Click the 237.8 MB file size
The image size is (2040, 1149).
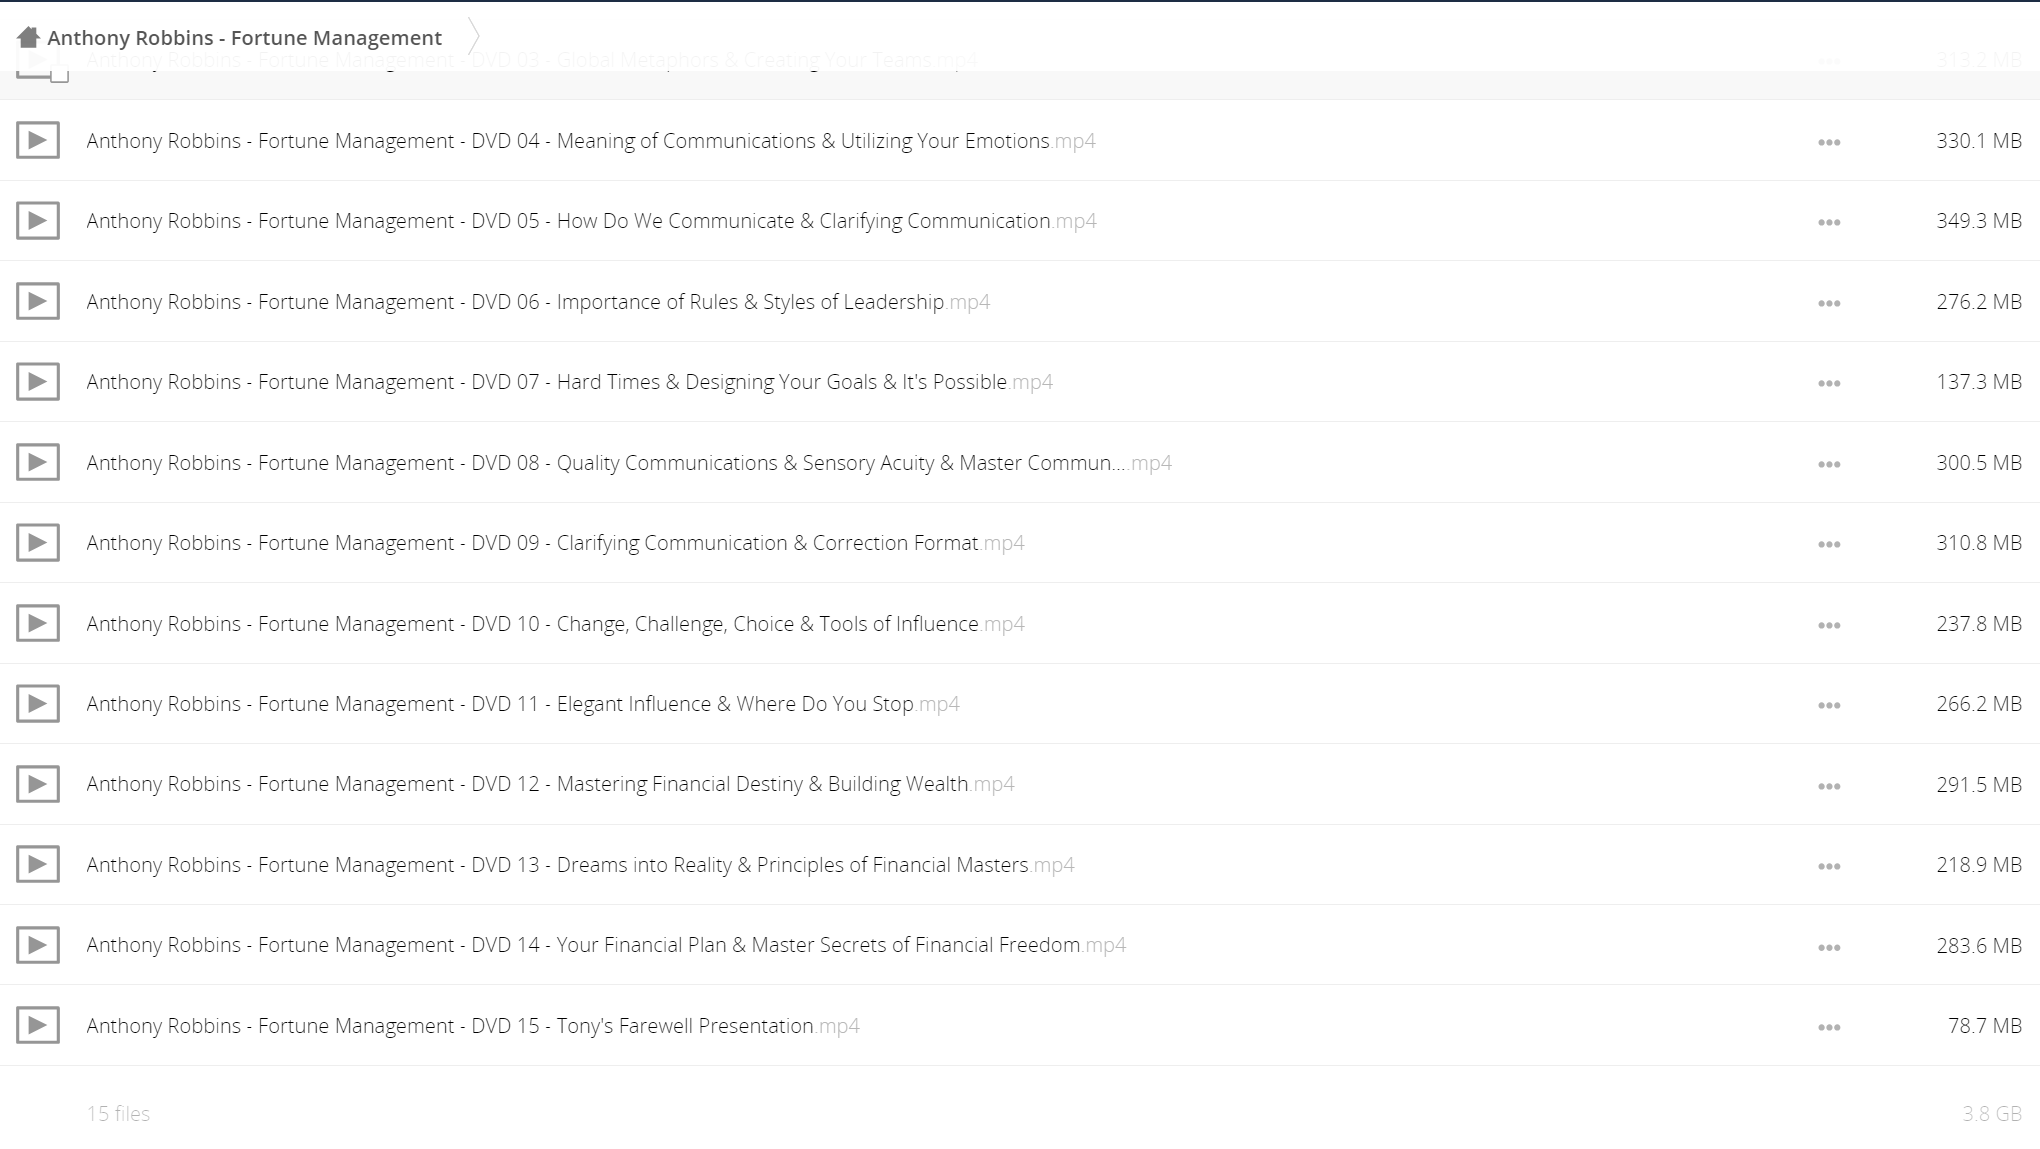tap(1979, 624)
